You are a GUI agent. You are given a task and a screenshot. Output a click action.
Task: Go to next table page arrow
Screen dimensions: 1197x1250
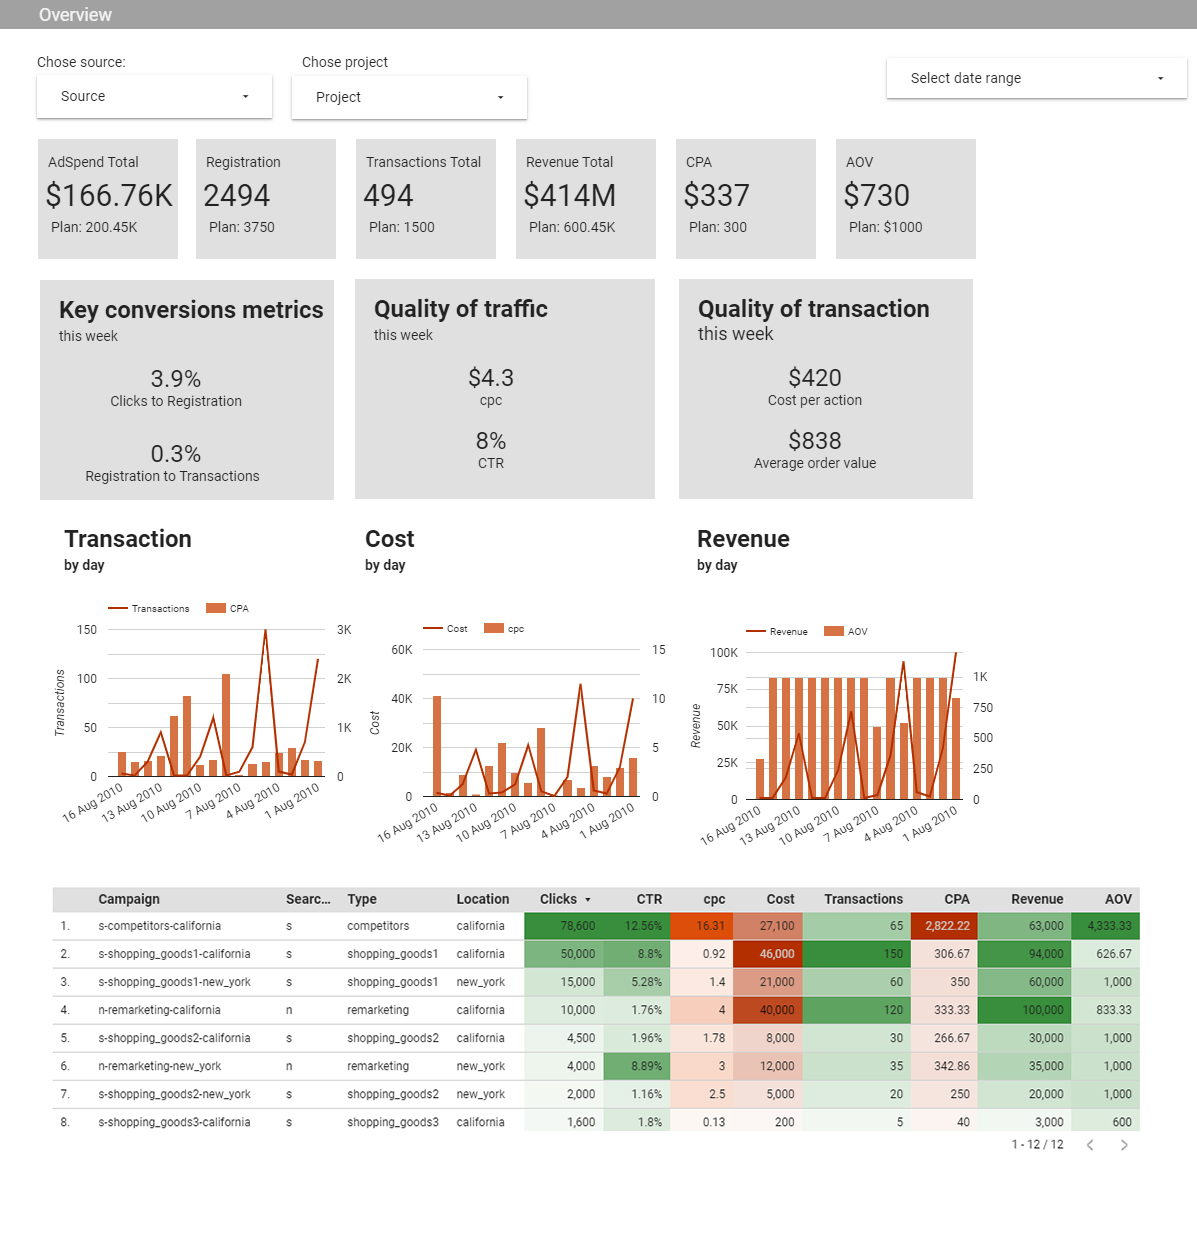[1124, 1145]
